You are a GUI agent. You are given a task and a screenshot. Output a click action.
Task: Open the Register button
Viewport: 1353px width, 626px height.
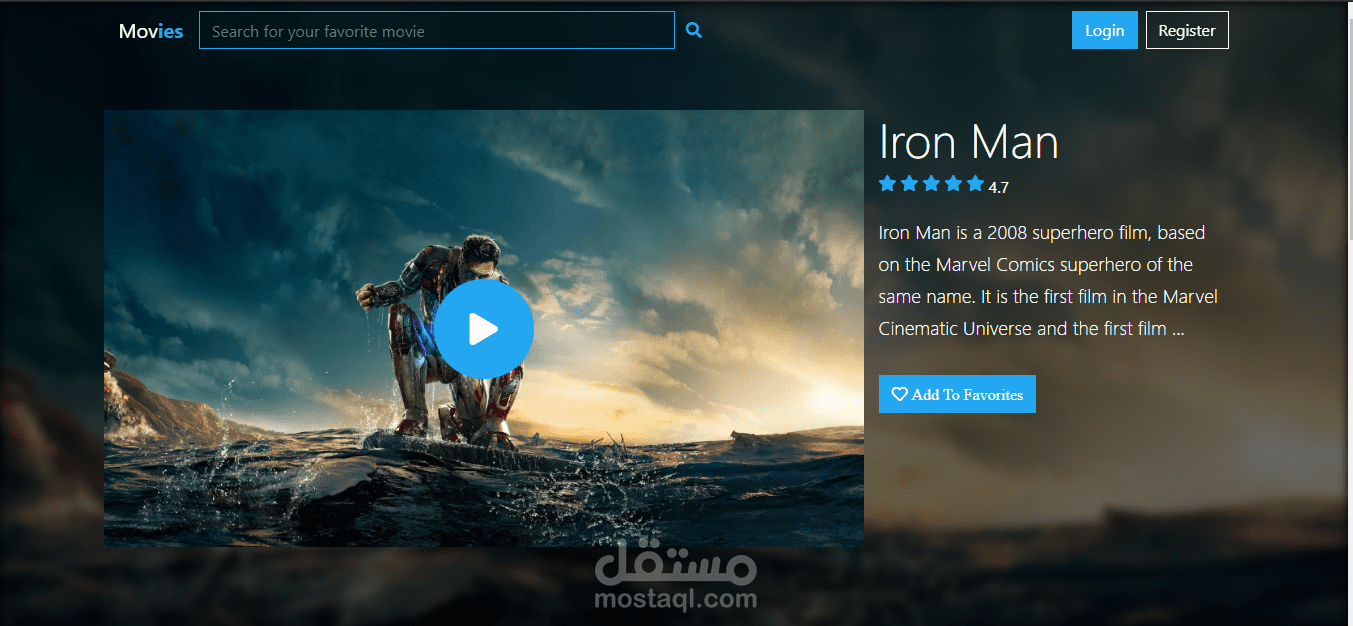click(1187, 30)
